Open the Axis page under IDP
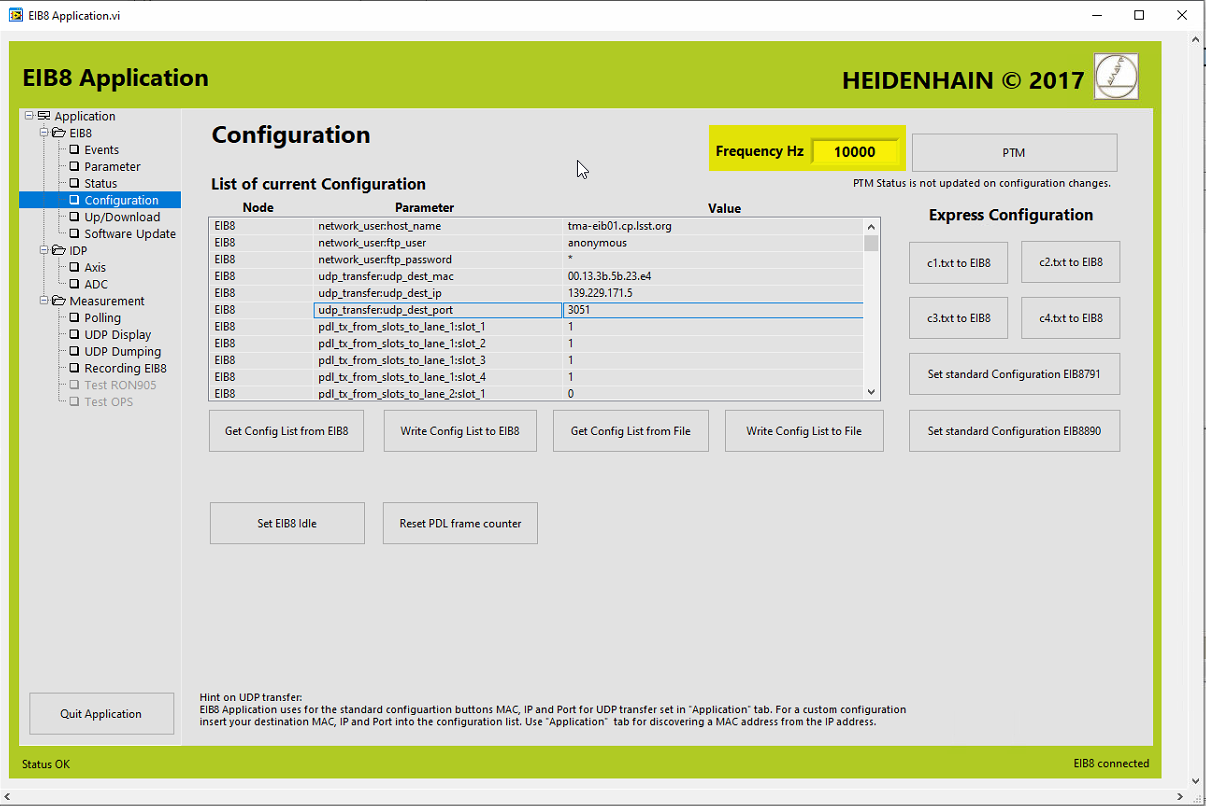1206x806 pixels. point(95,267)
